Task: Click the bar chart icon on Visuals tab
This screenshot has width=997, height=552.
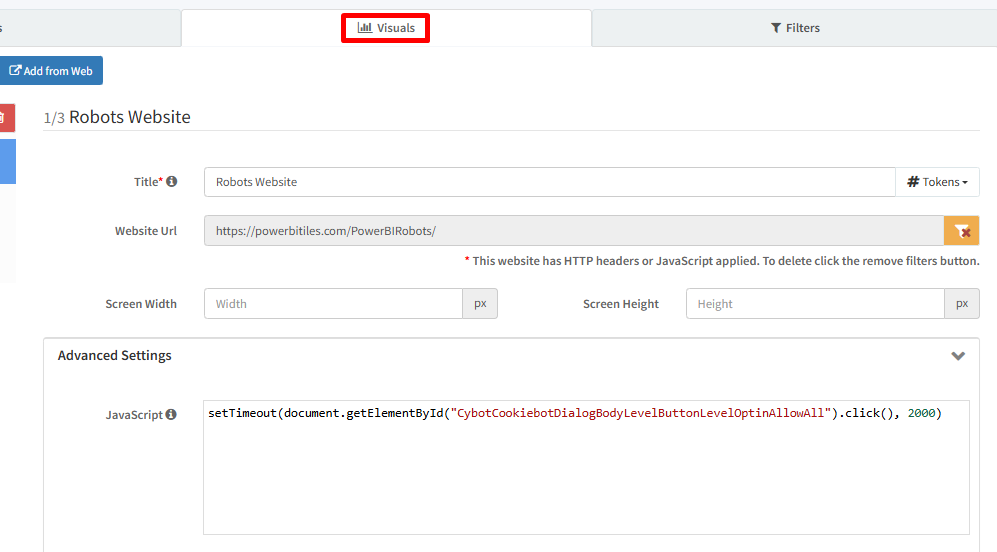Action: click(364, 28)
